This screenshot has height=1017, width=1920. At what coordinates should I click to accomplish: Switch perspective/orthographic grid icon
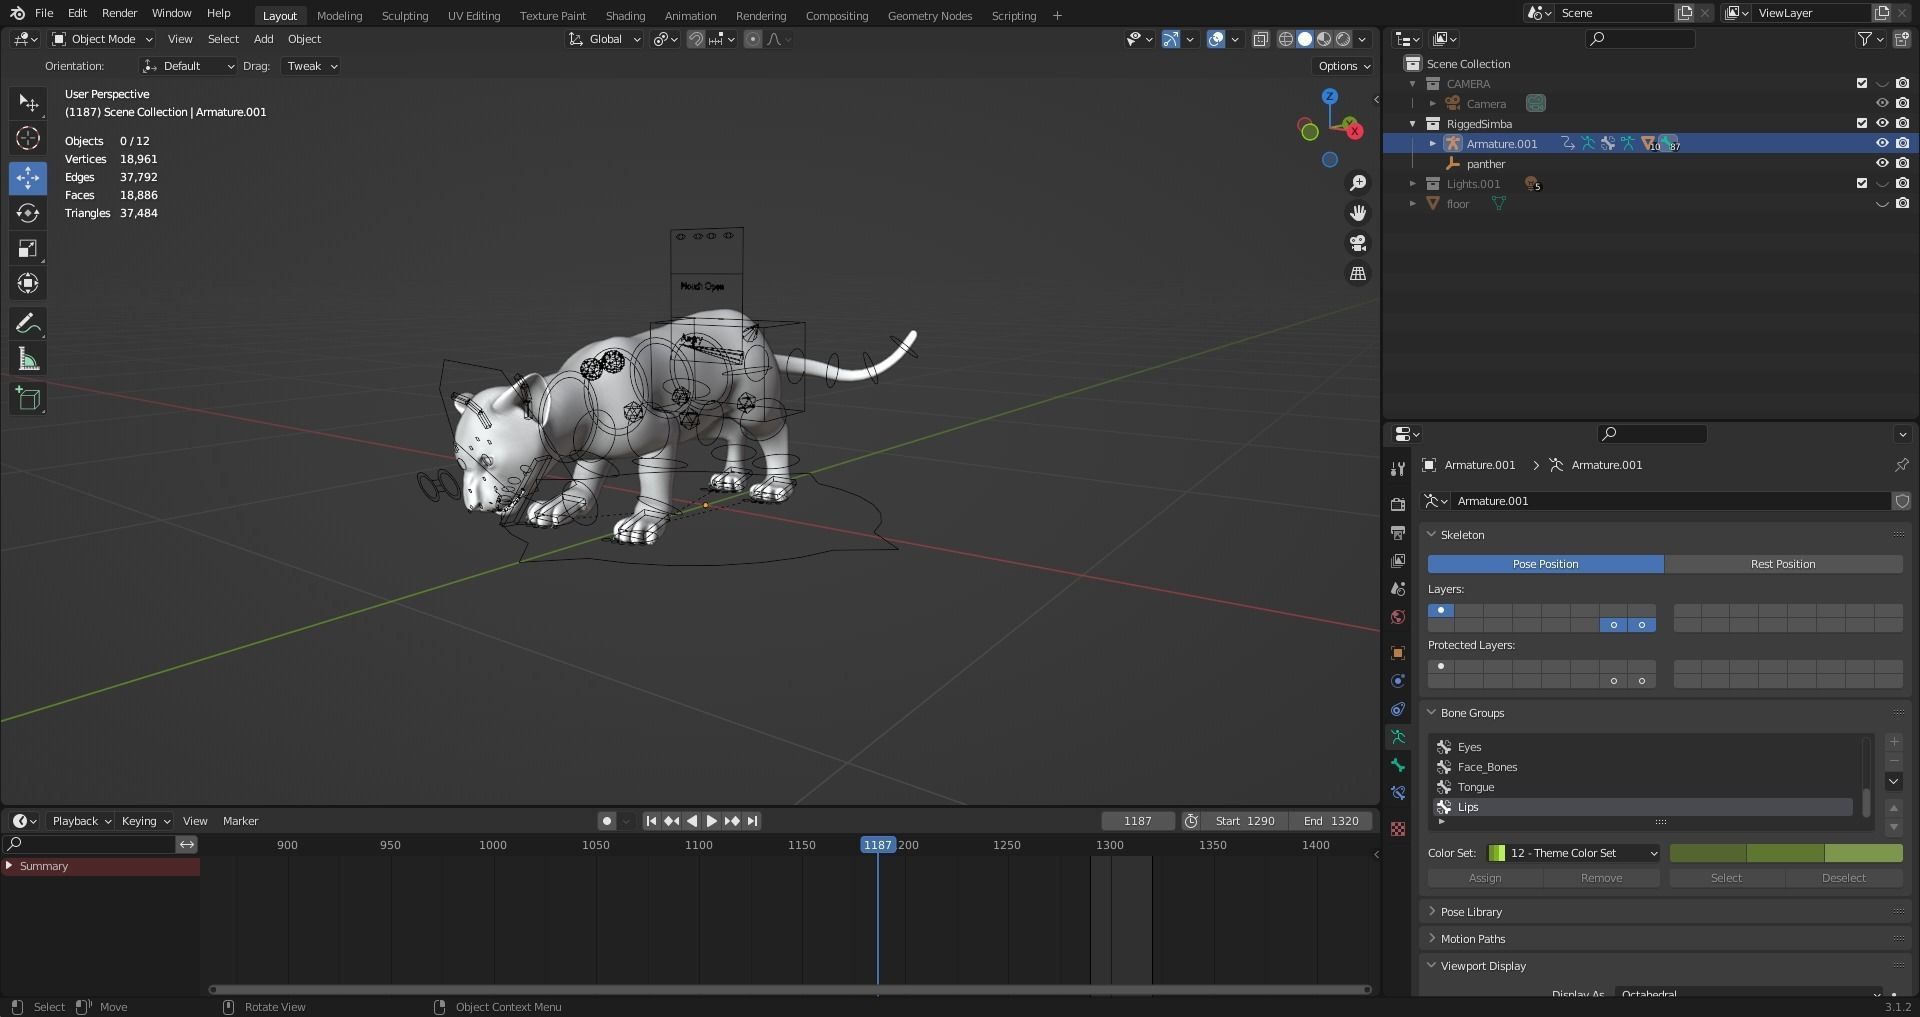click(x=1358, y=273)
